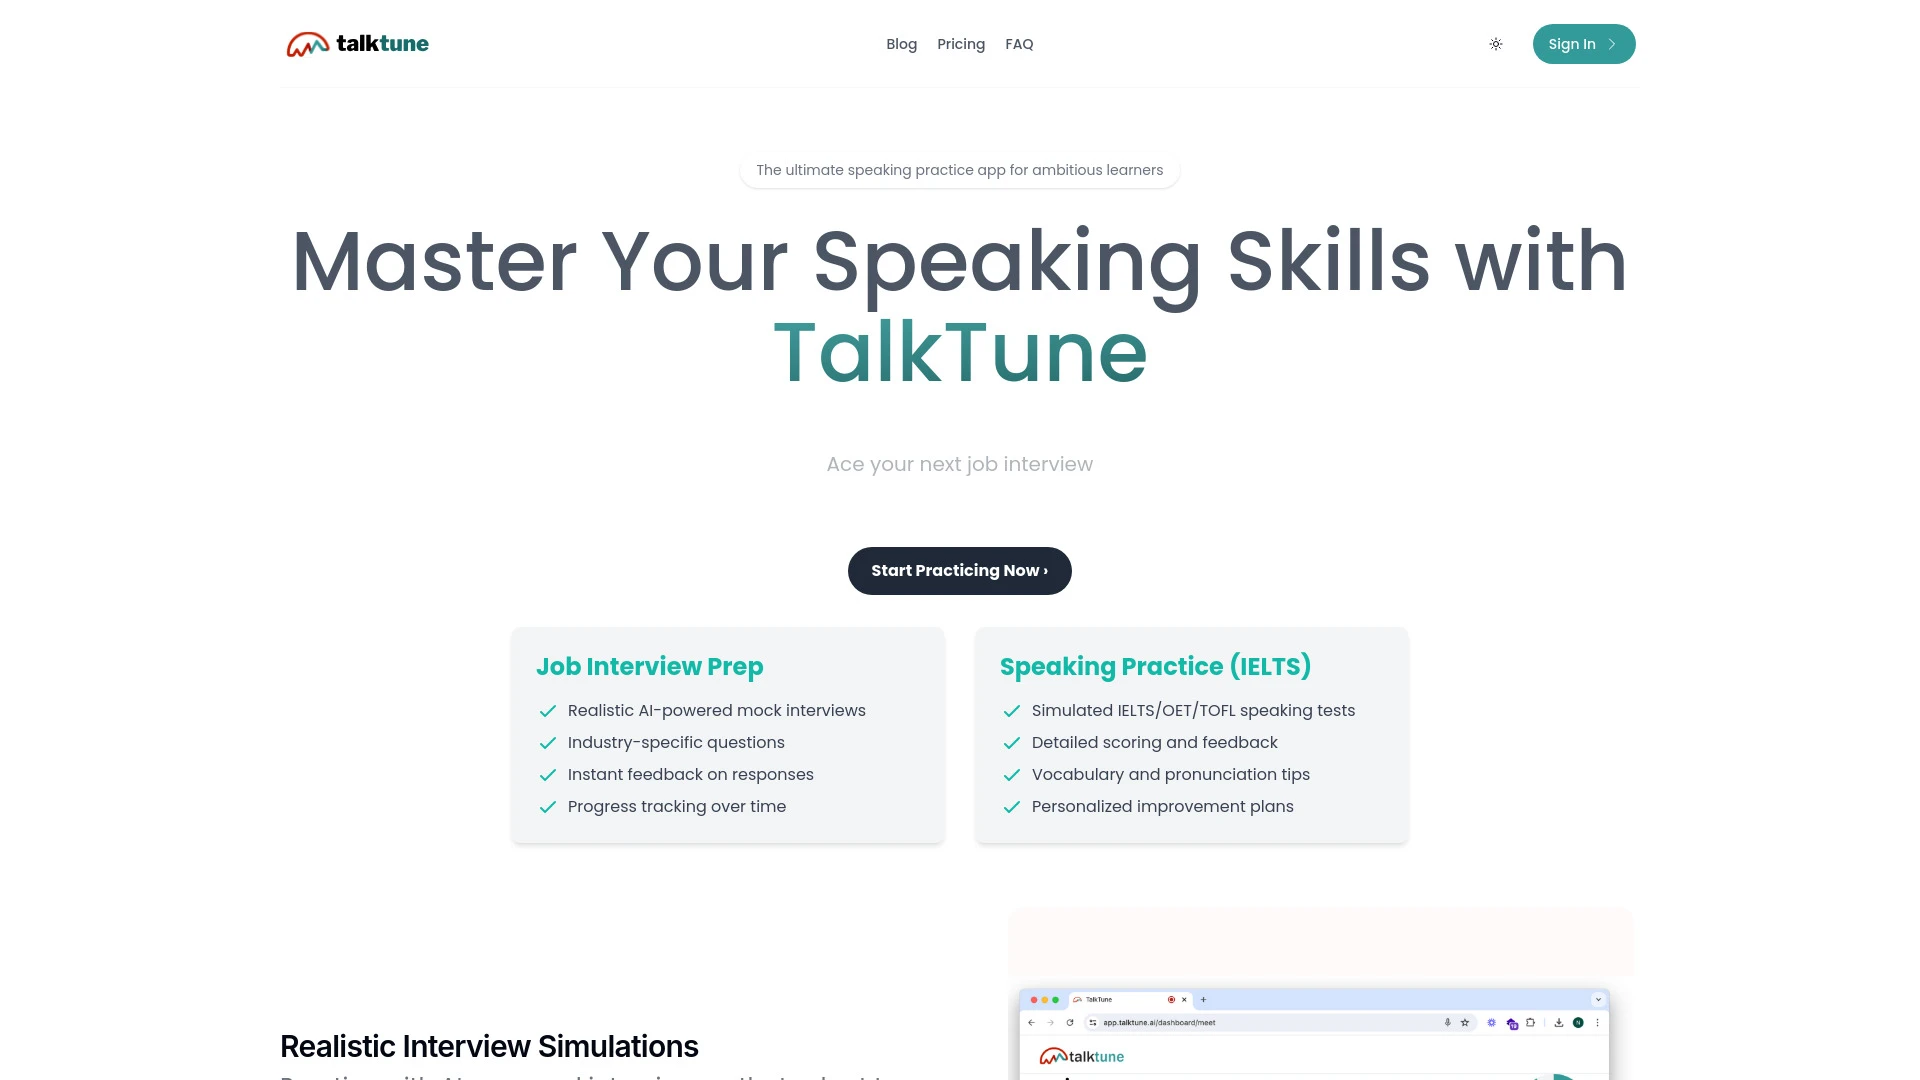Click Start Practicing Now button
The height and width of the screenshot is (1080, 1920).
[x=960, y=570]
